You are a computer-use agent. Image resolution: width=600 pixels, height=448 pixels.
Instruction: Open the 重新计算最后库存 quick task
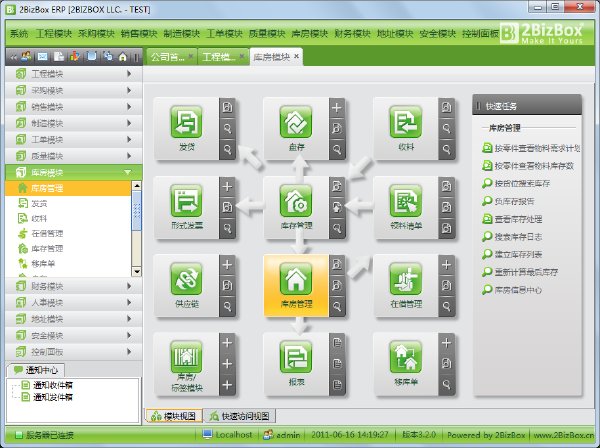[x=520, y=272]
